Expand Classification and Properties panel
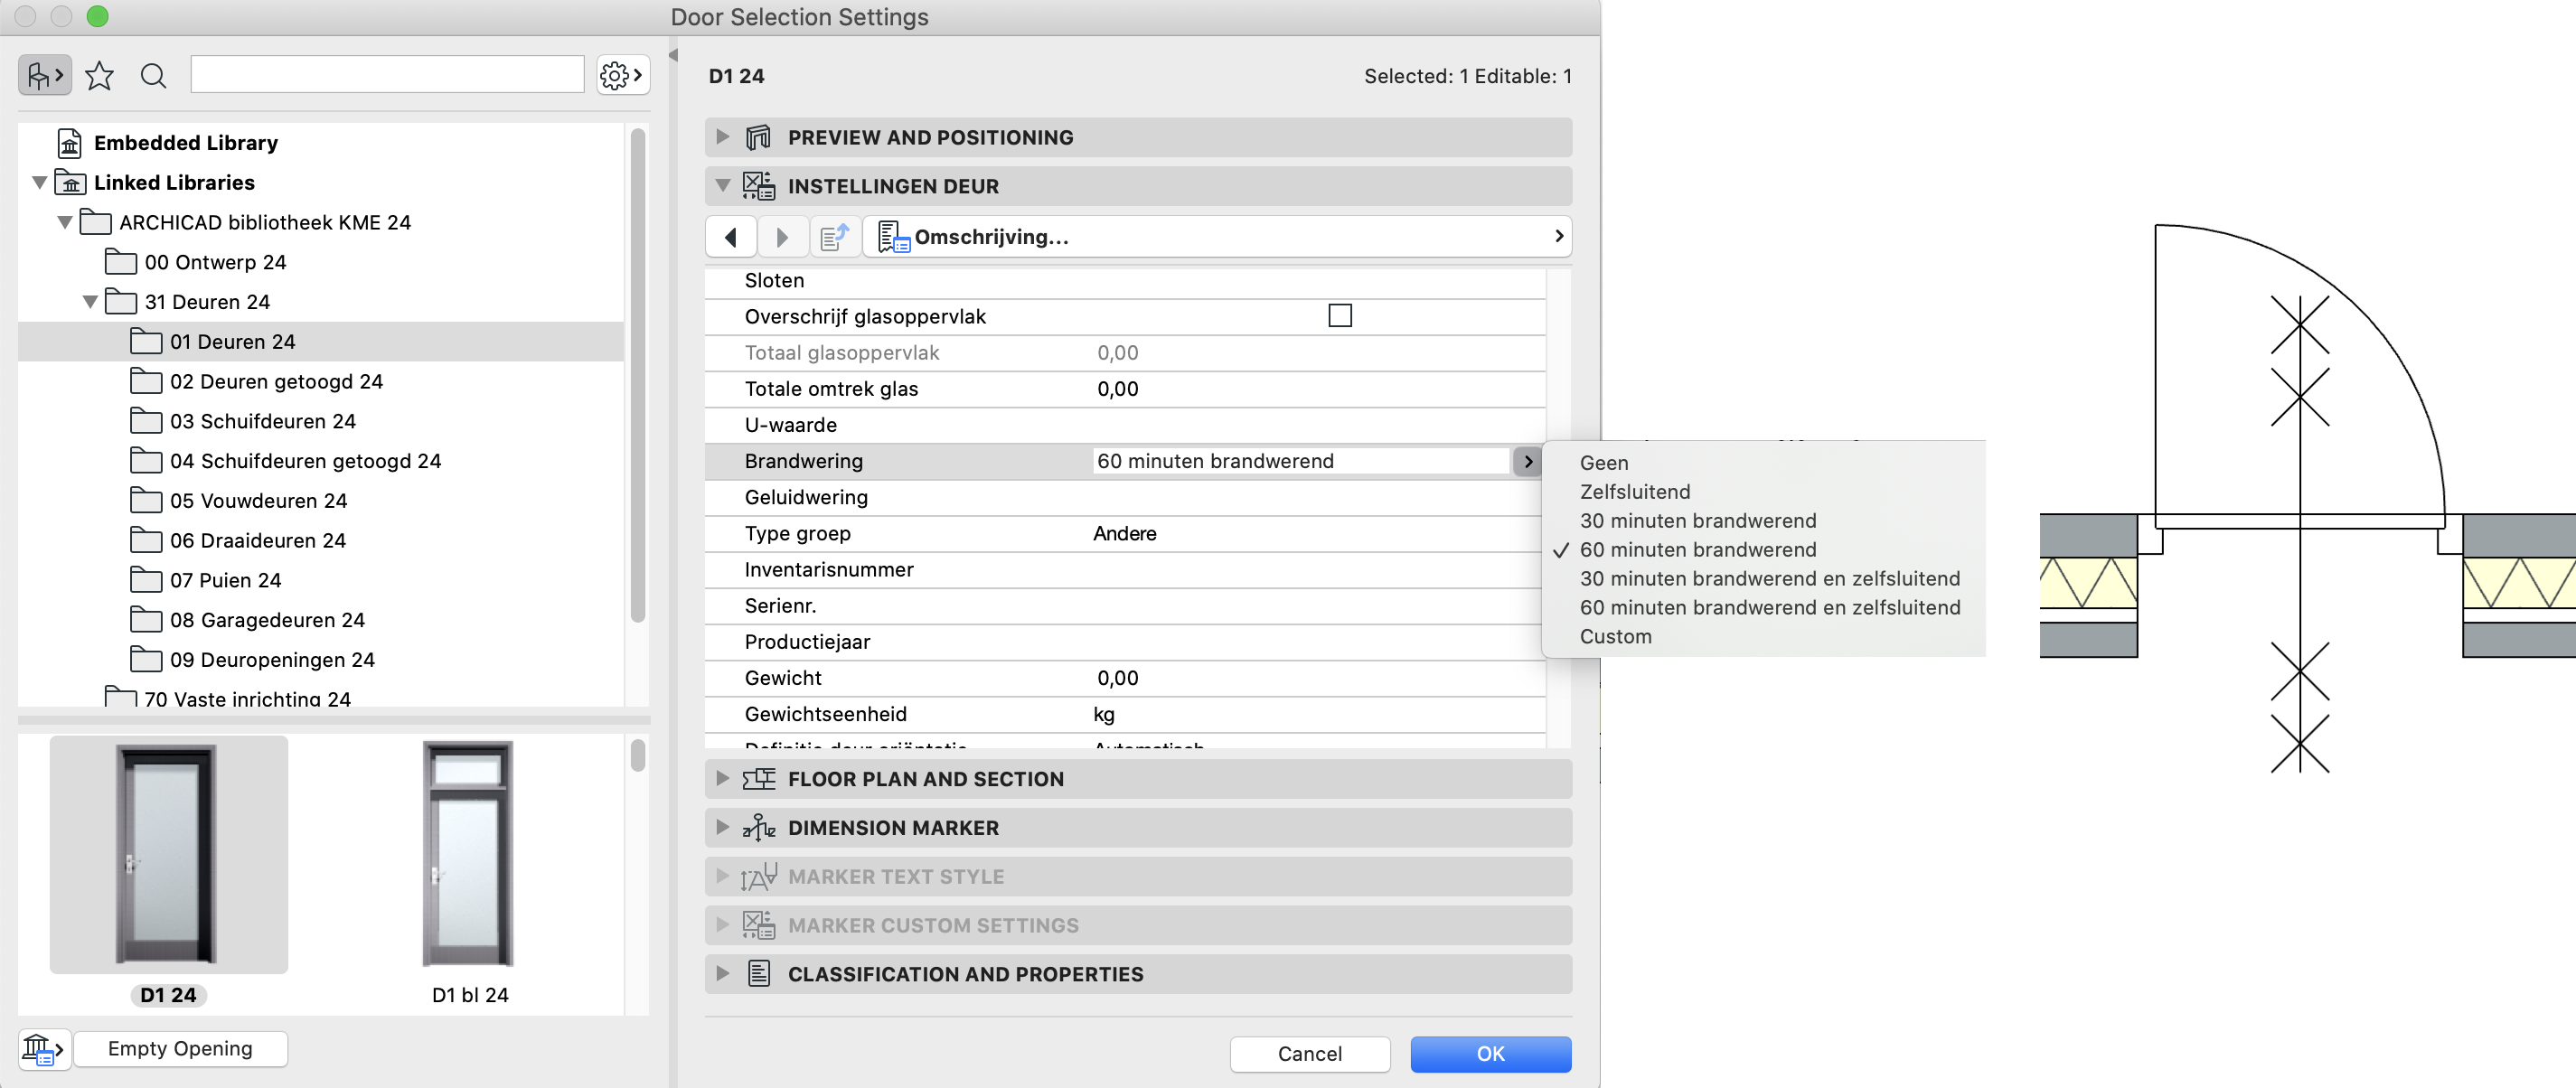Viewport: 2576px width, 1088px height. 722,974
